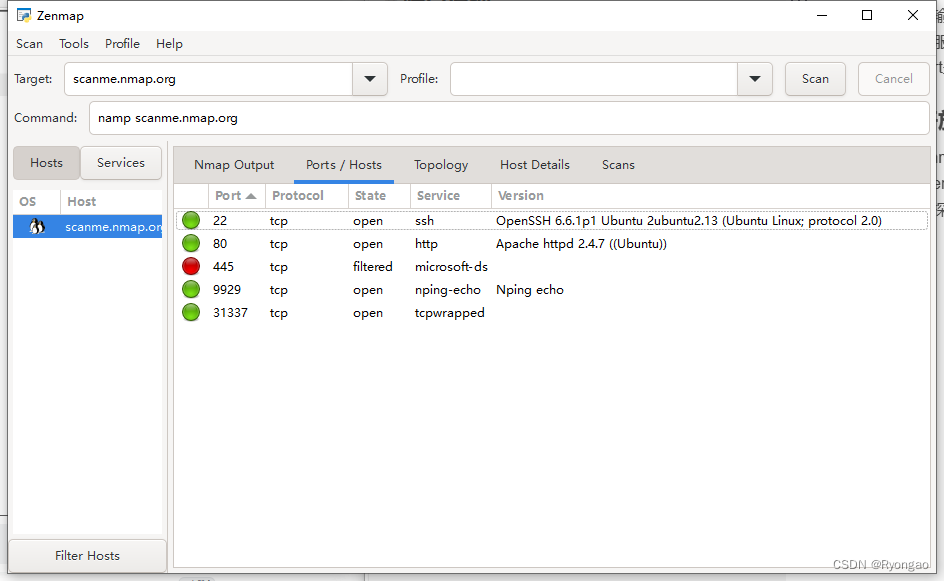The height and width of the screenshot is (581, 944).
Task: Minimize the Zenmap window
Action: pyautogui.click(x=822, y=16)
